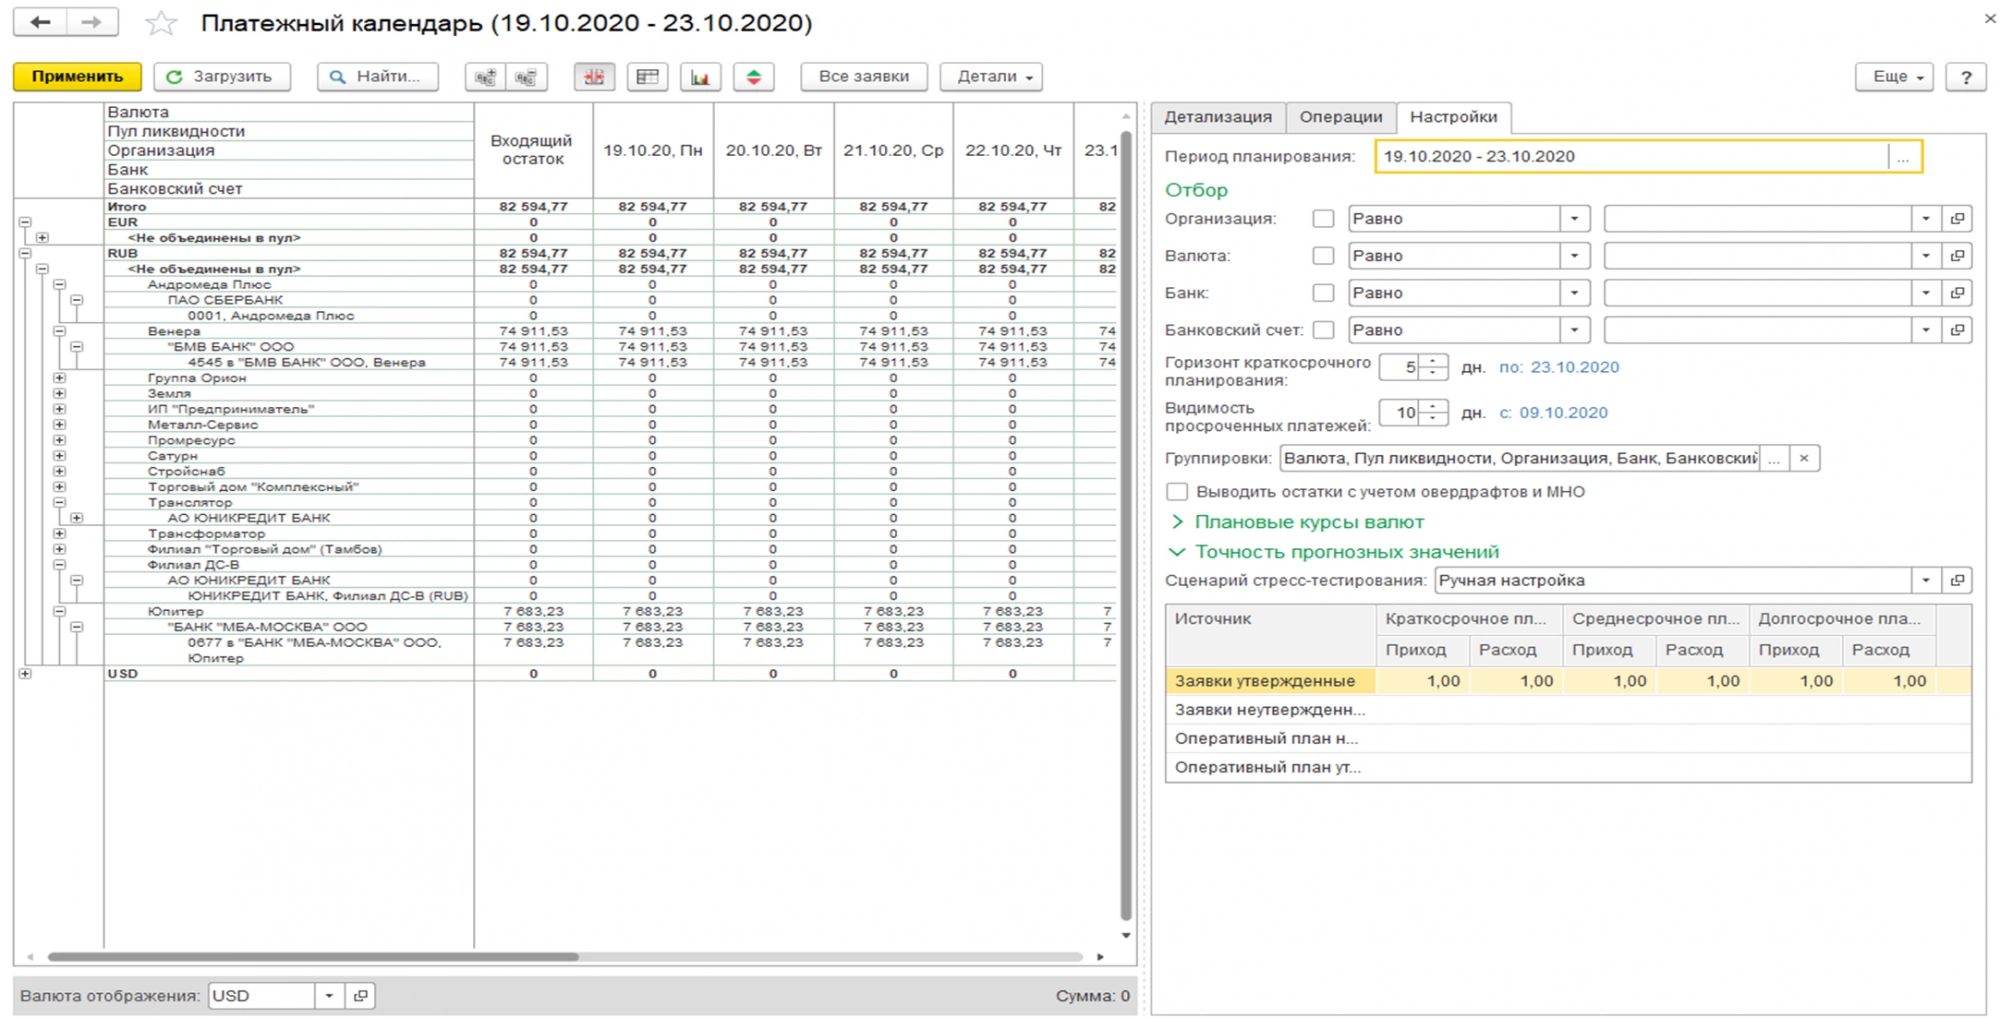Toggle the table view icon in toolbar
Viewport: 2000px width, 1018px height.
point(647,77)
